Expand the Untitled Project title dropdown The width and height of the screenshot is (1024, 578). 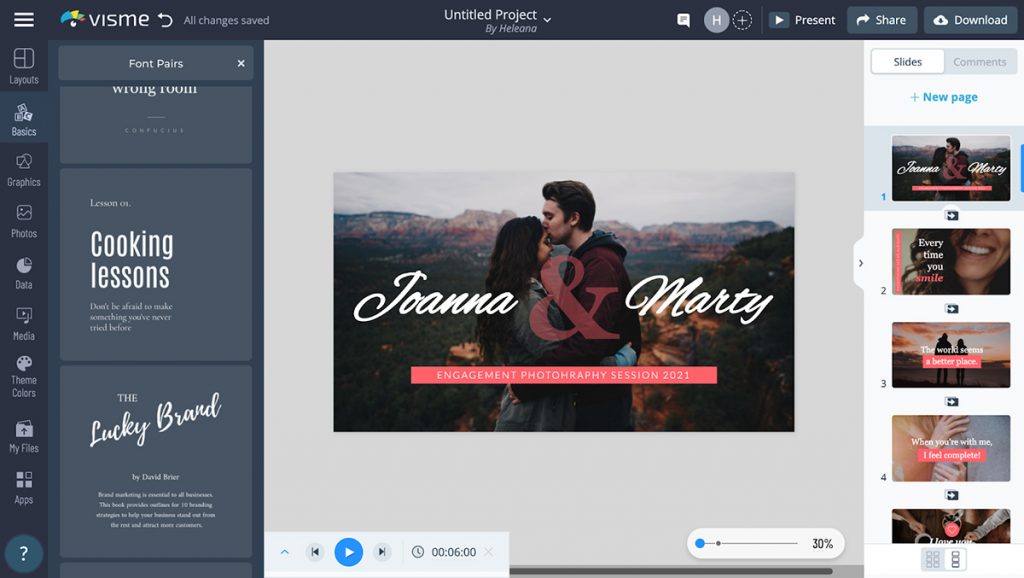point(546,17)
